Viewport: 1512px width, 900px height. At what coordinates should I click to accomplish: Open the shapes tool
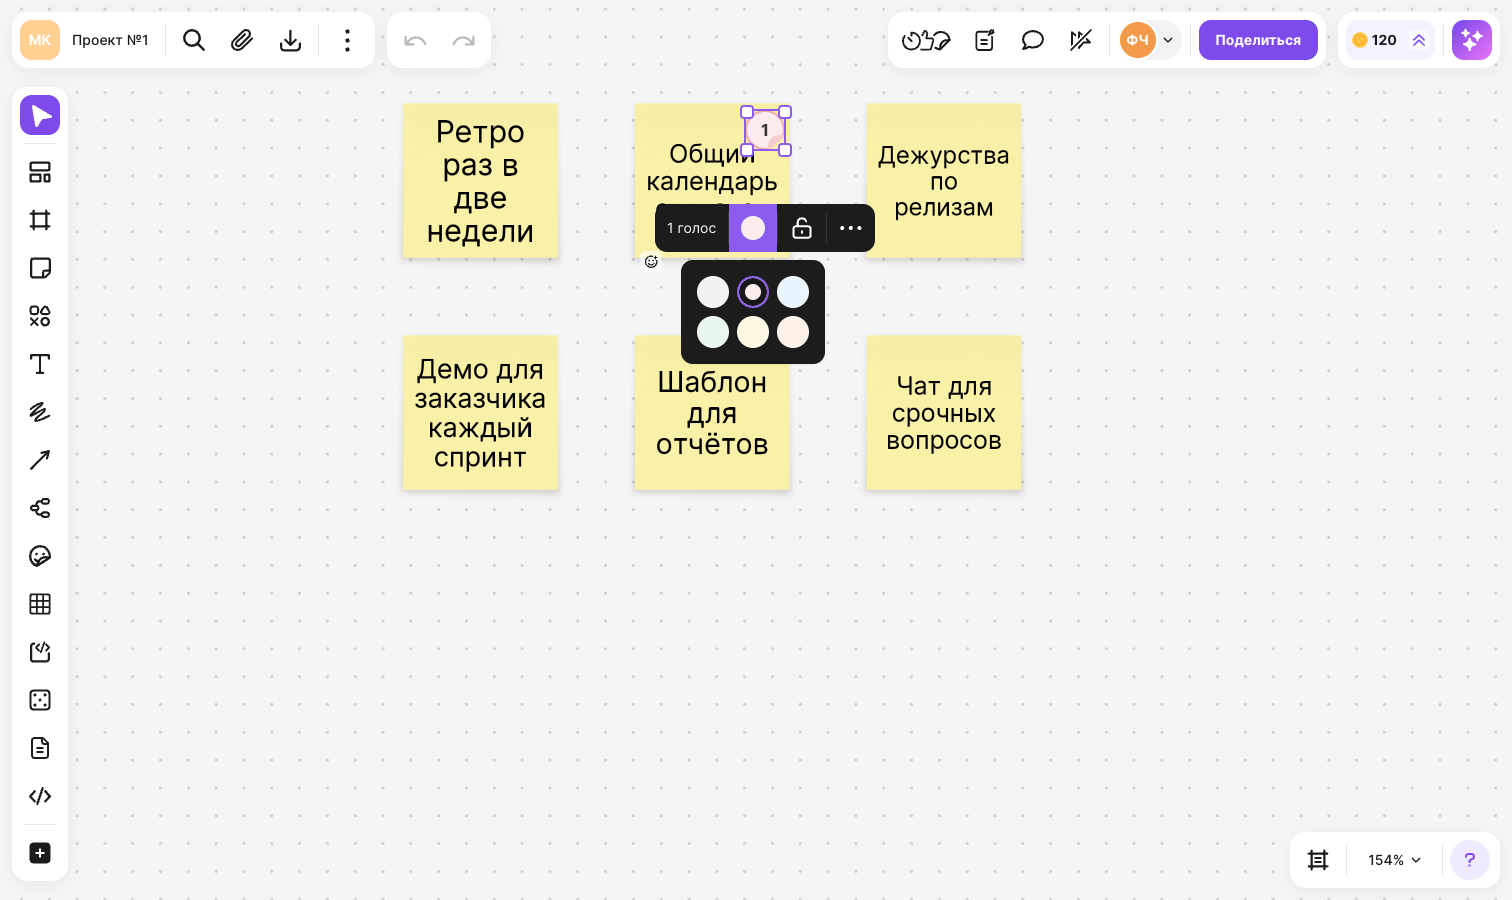coord(40,316)
